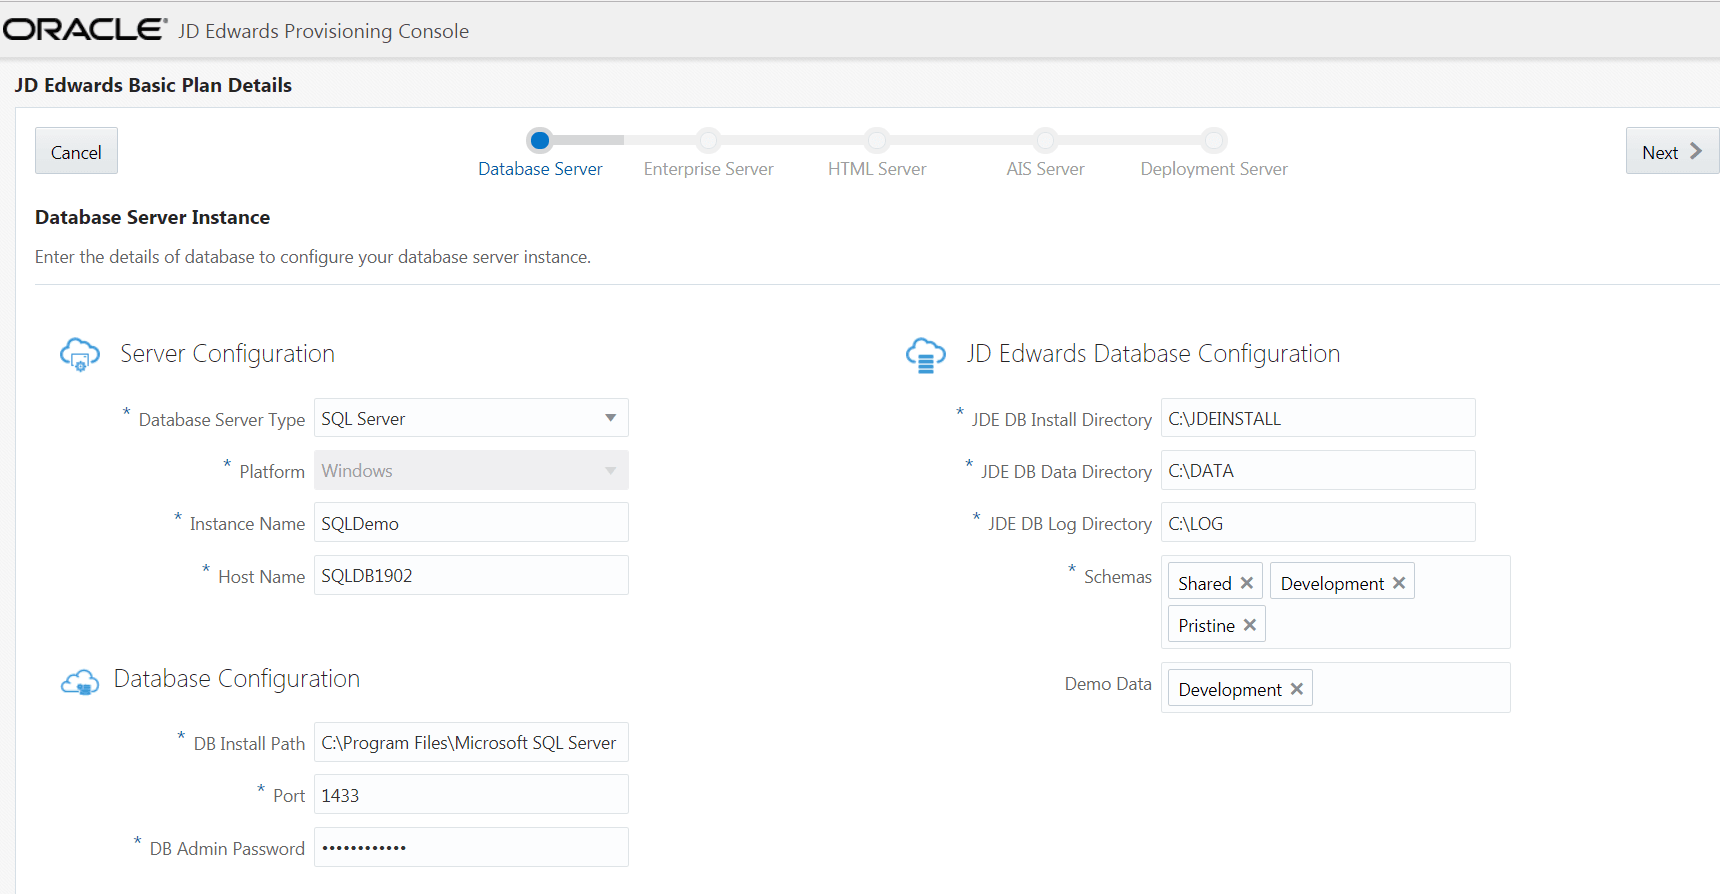Screen dimensions: 1720x894
Task: Click the Instance Name field
Action: point(471,523)
